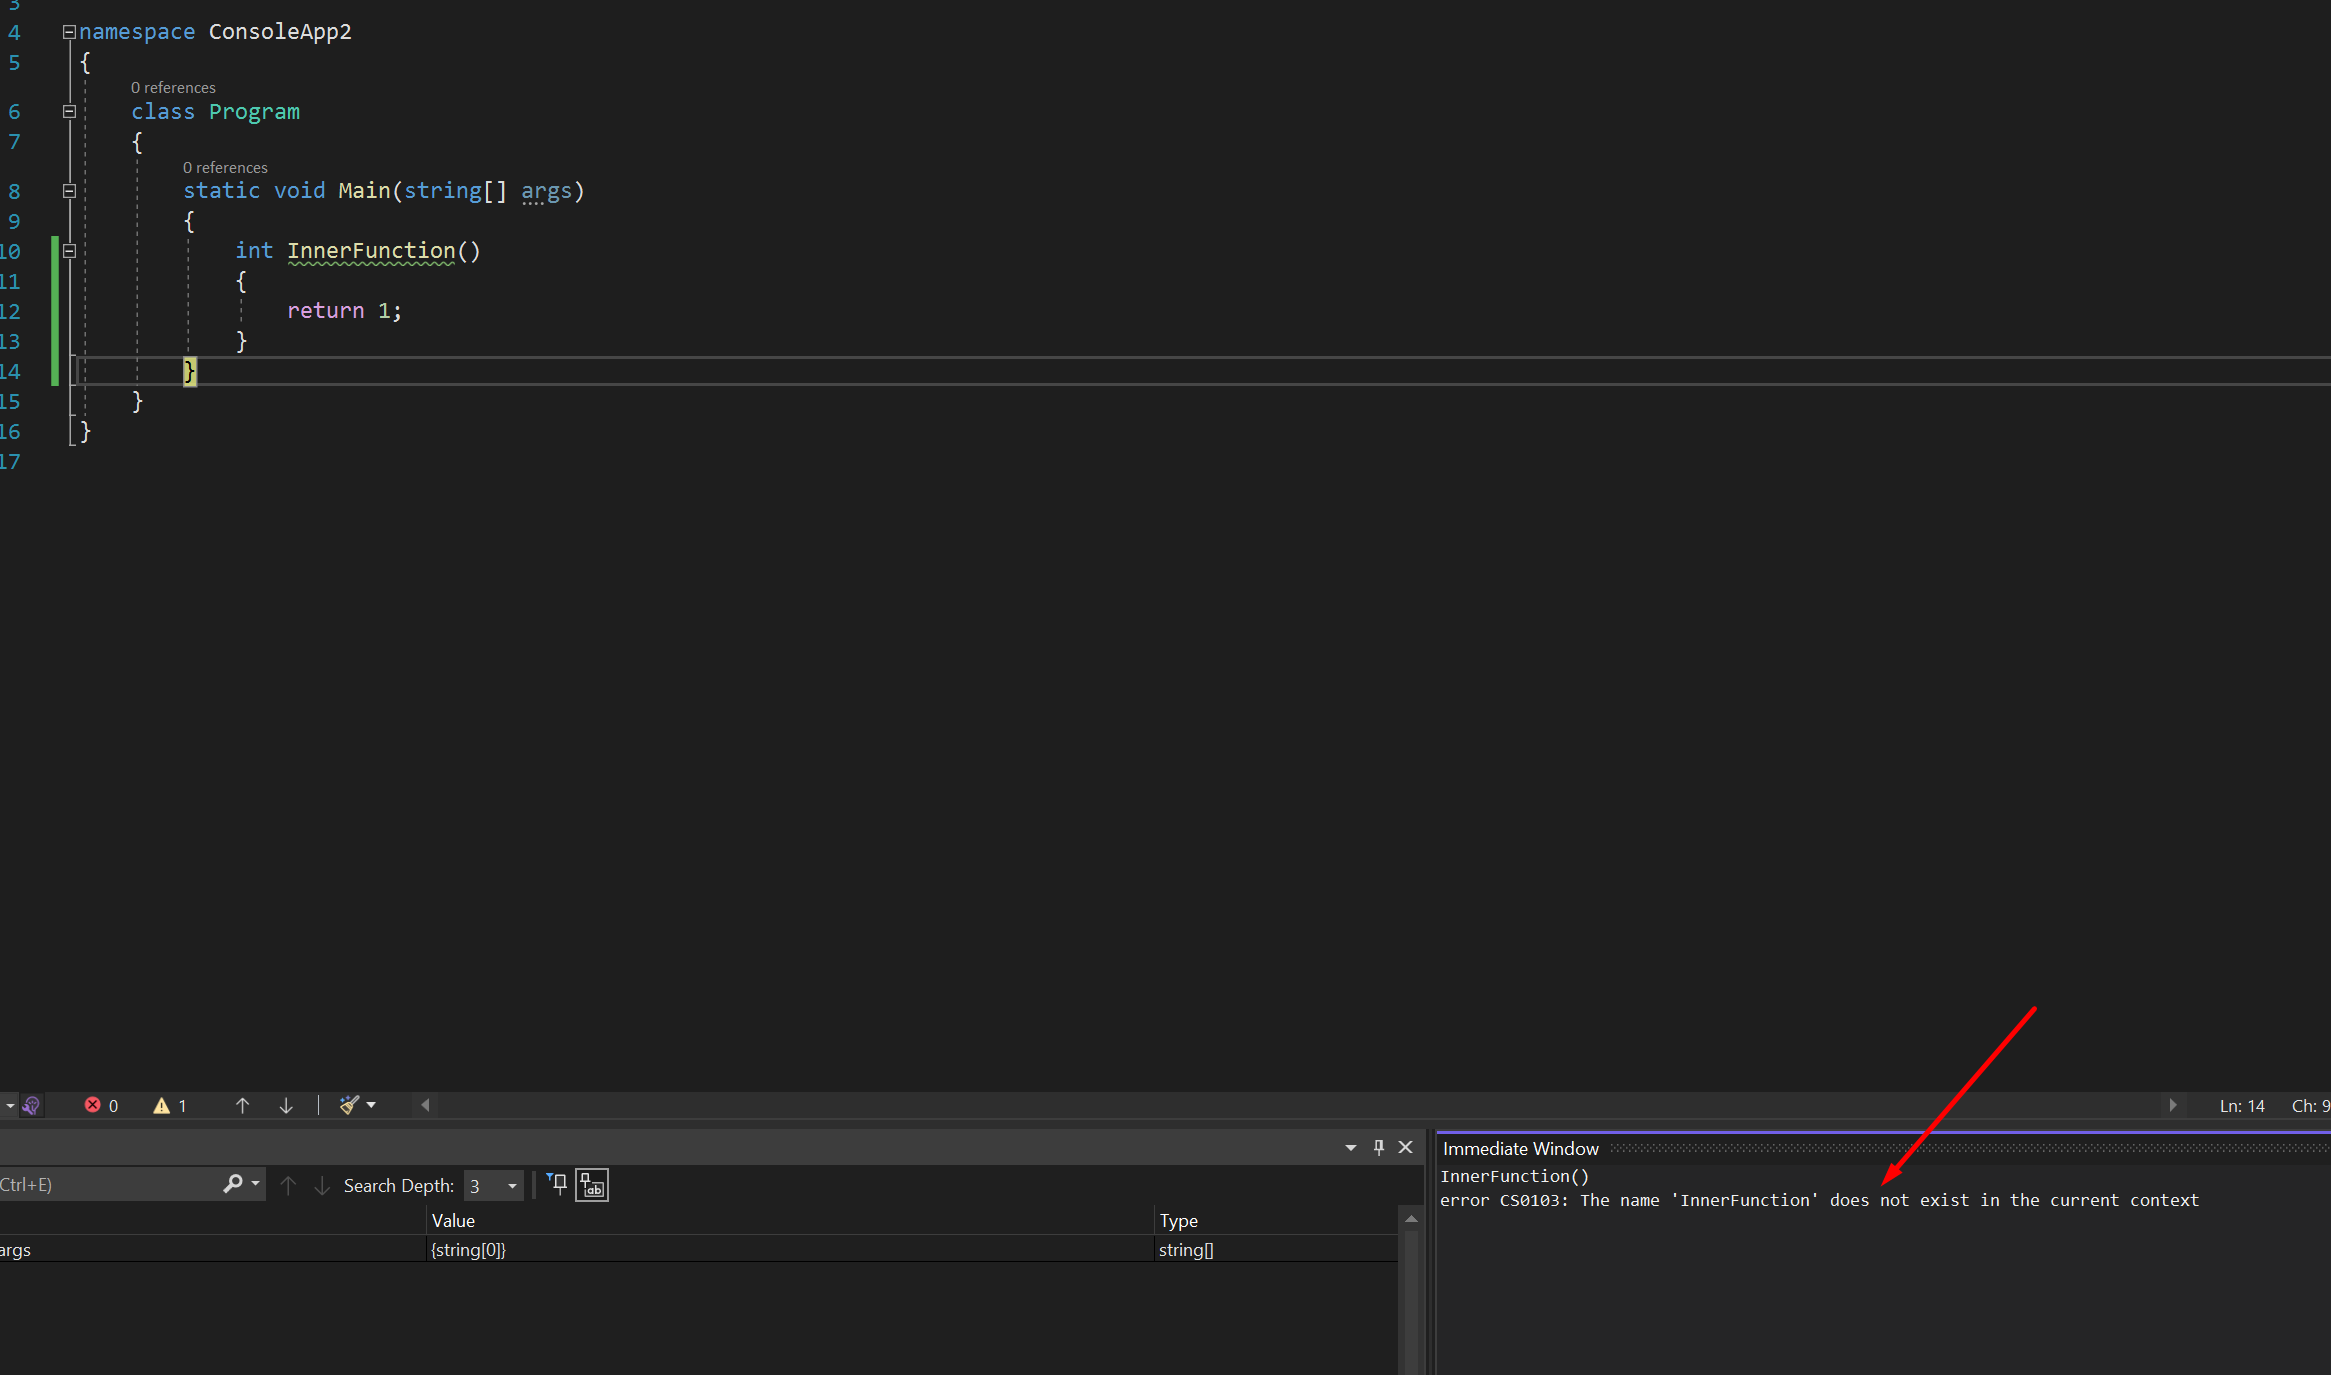Collapse the class Program block
The height and width of the screenshot is (1375, 2331).
point(69,111)
